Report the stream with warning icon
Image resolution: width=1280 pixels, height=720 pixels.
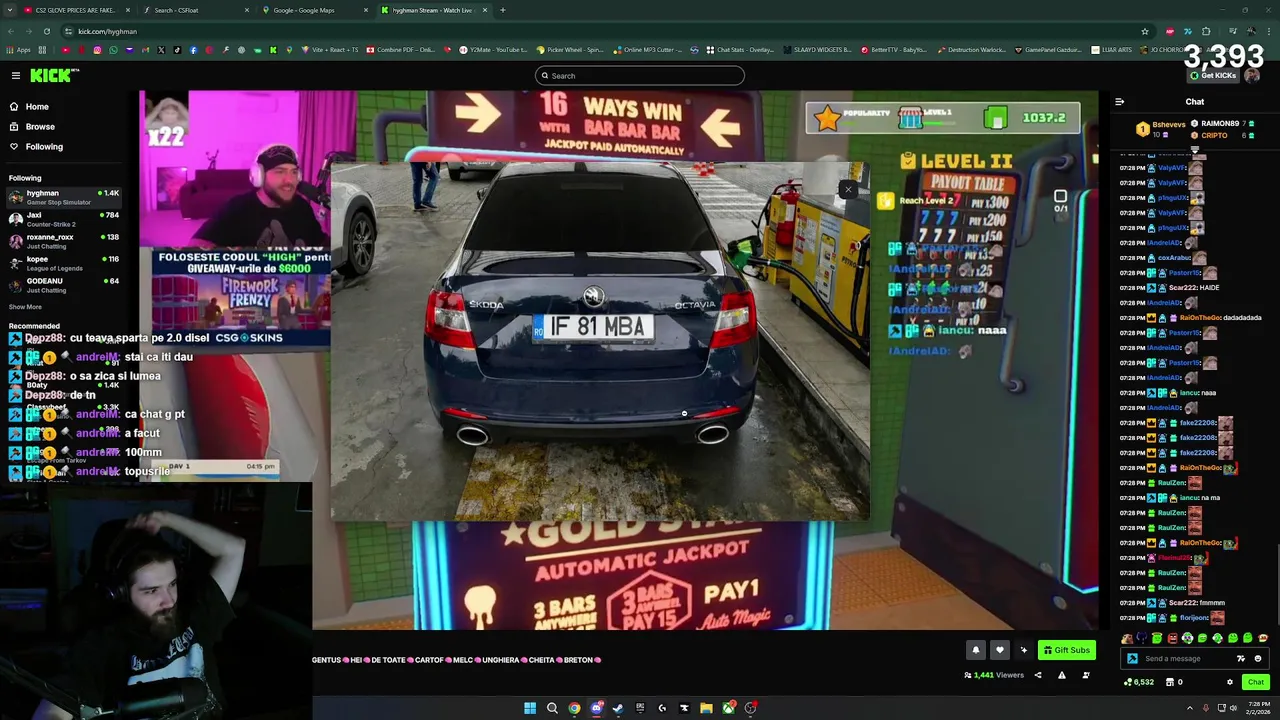pos(1061,675)
